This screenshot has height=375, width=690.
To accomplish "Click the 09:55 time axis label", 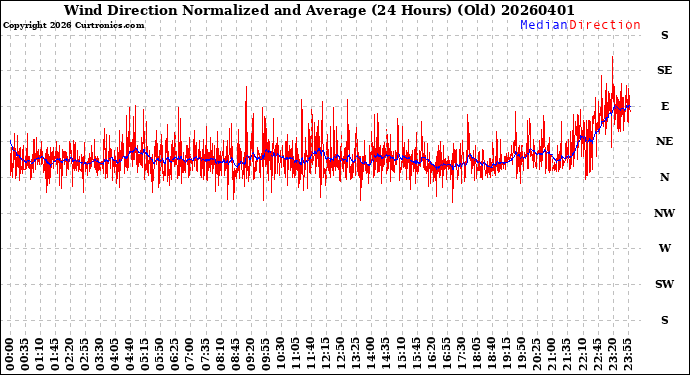I will tap(265, 354).
